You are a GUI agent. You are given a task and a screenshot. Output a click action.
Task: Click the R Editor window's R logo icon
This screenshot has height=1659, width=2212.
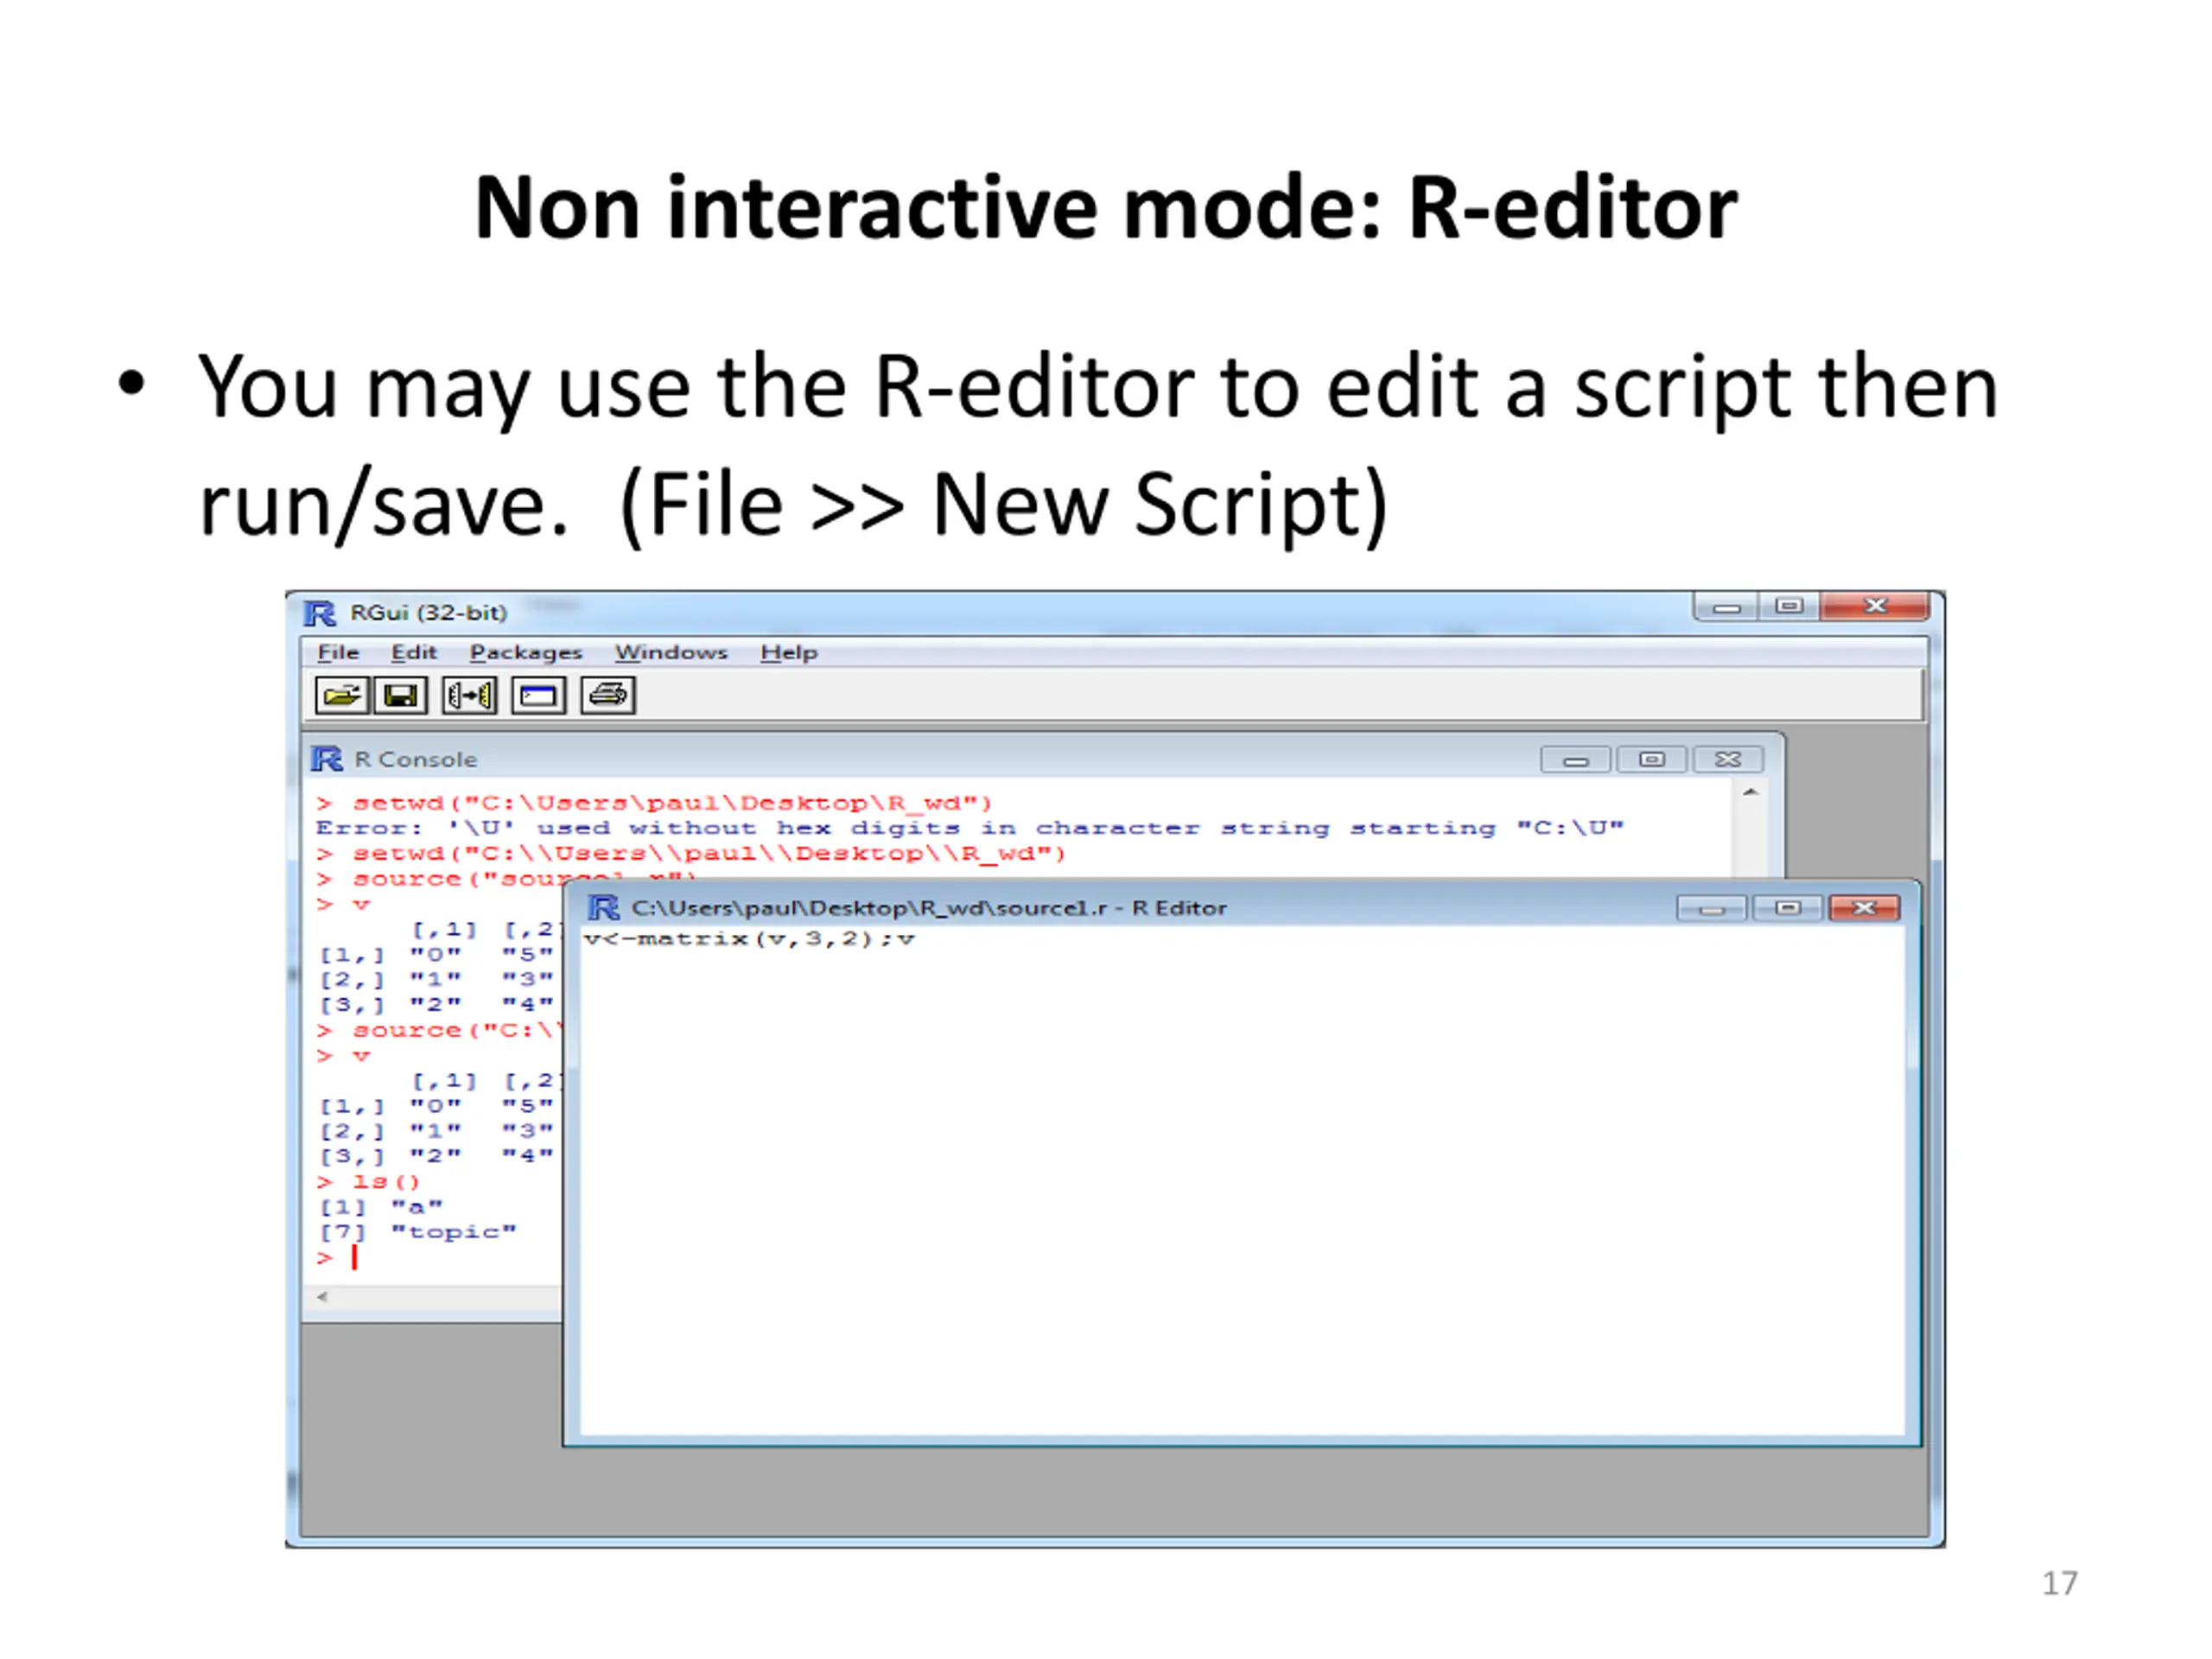pos(603,908)
